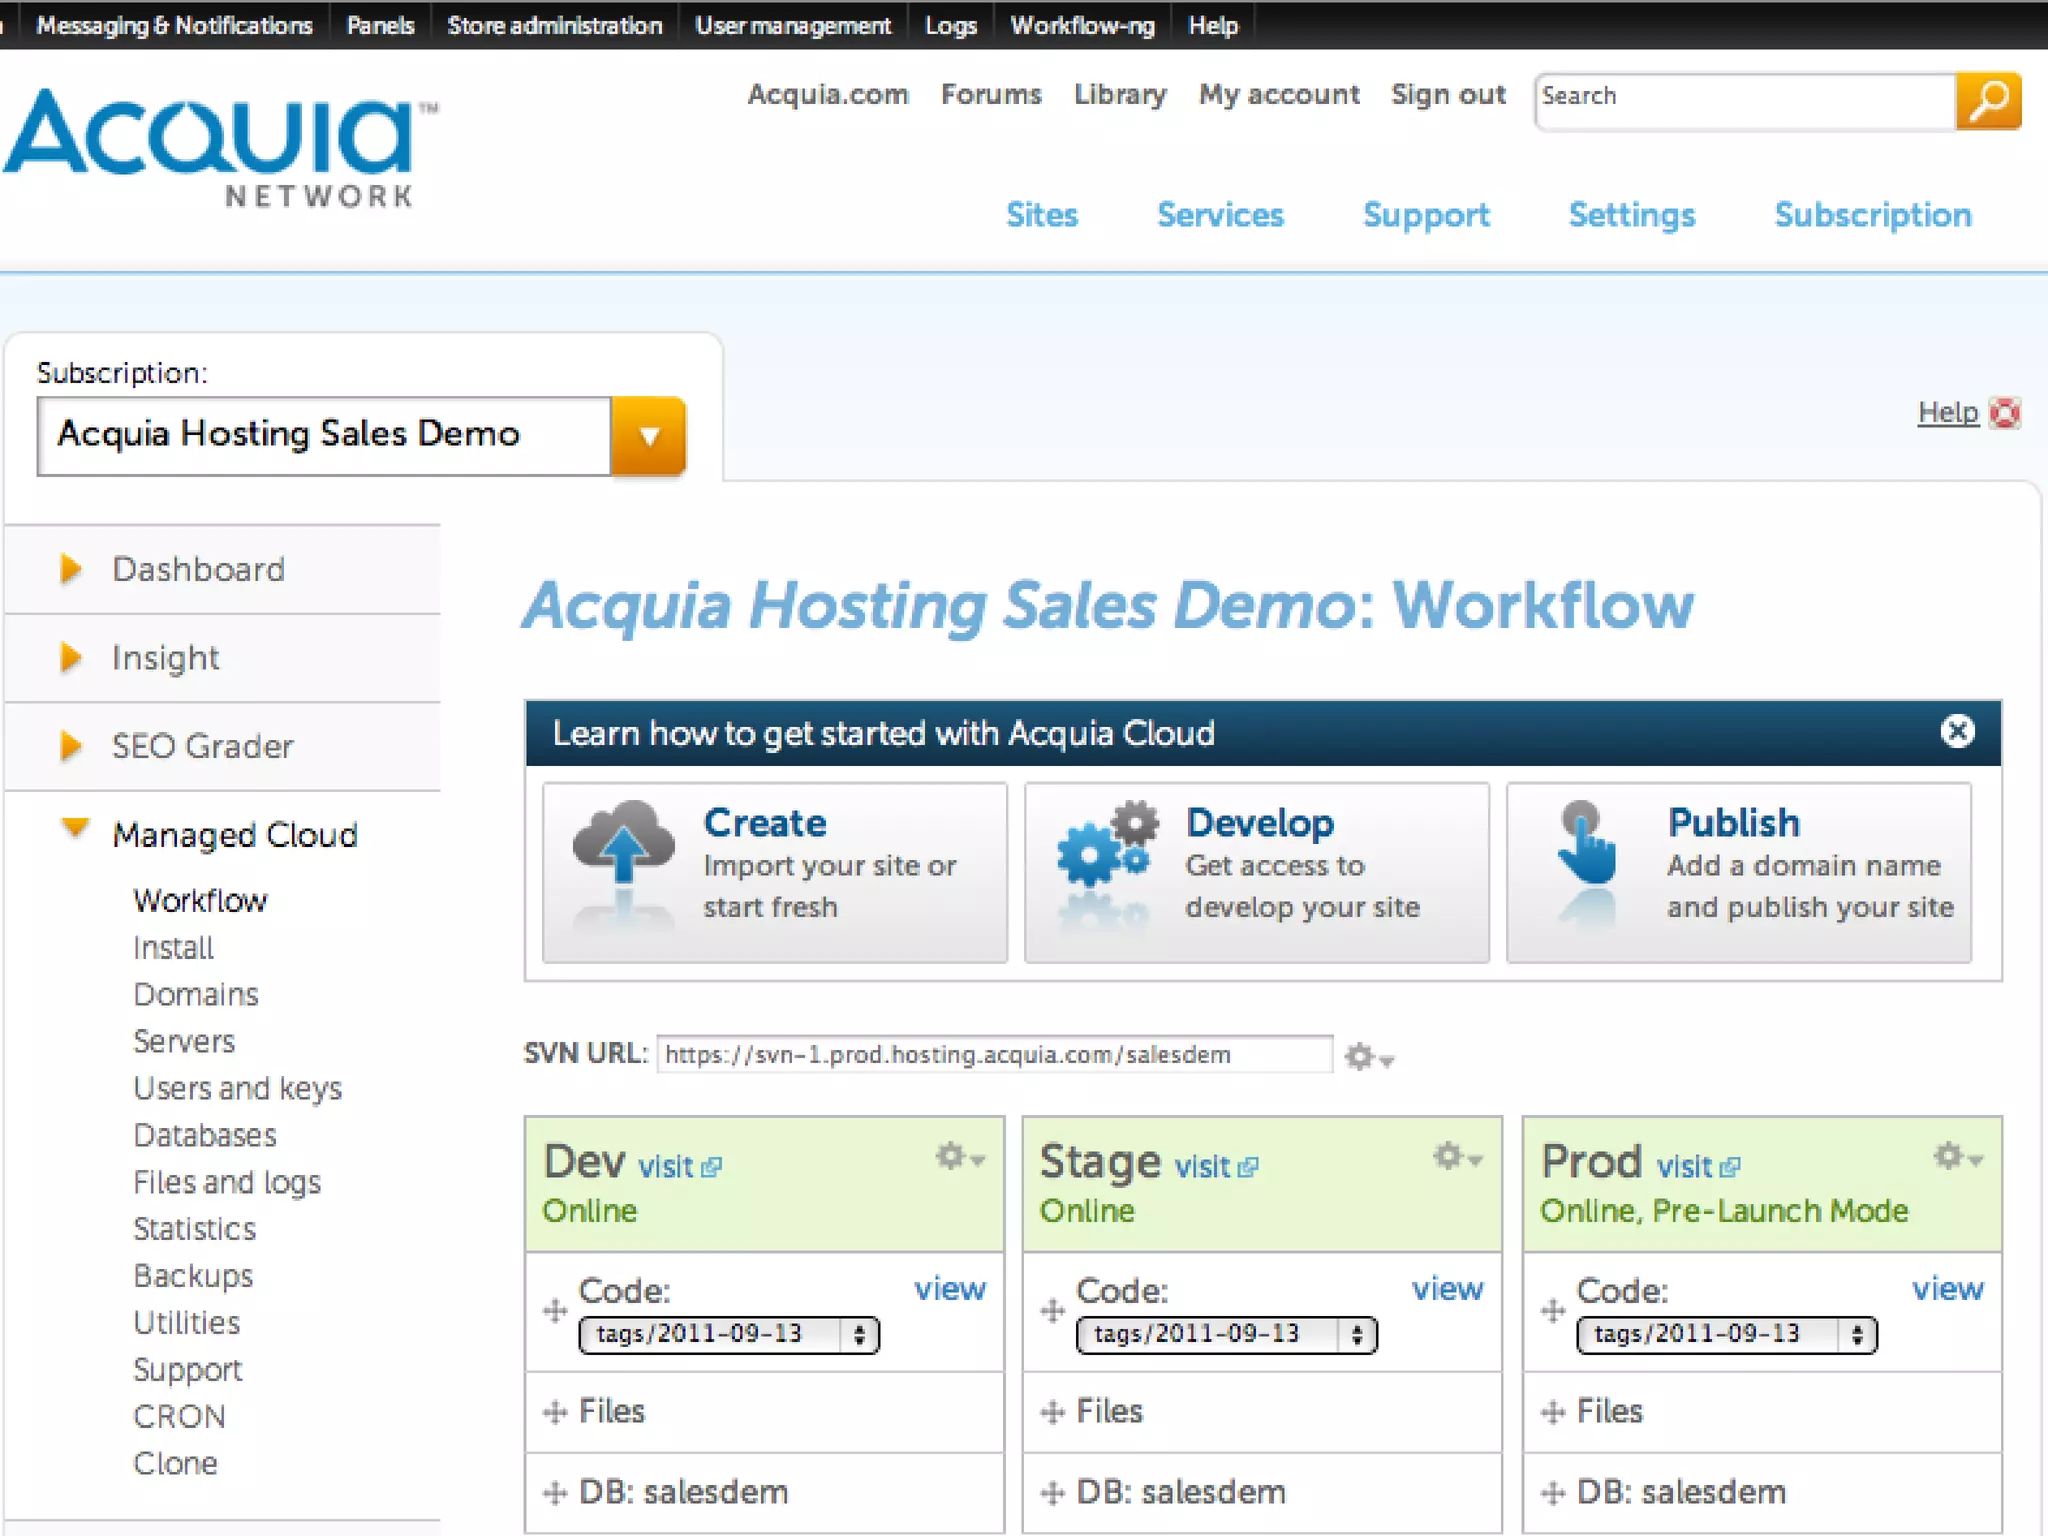Image resolution: width=2048 pixels, height=1536 pixels.
Task: Open the Workflow-ng admin menu
Action: point(1082,25)
